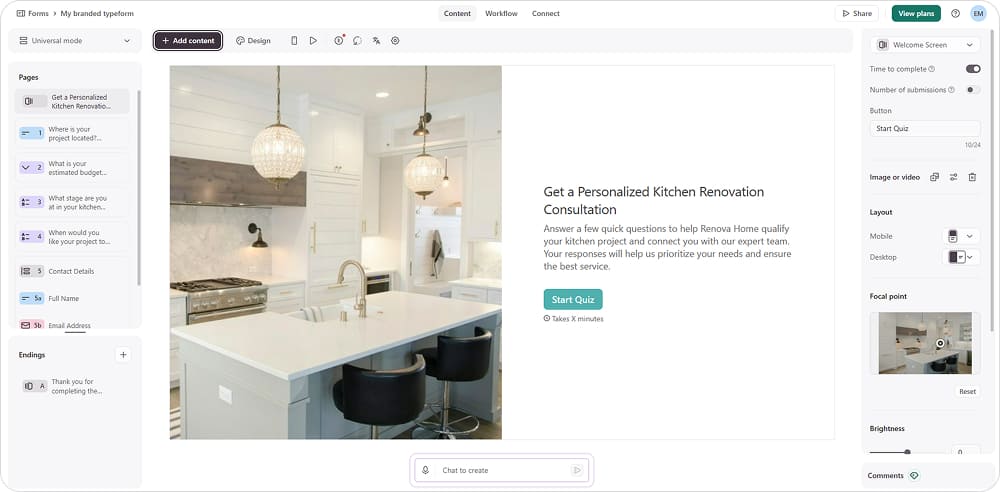Click the Add content button
Image resolution: width=1000 pixels, height=492 pixels.
tap(188, 40)
